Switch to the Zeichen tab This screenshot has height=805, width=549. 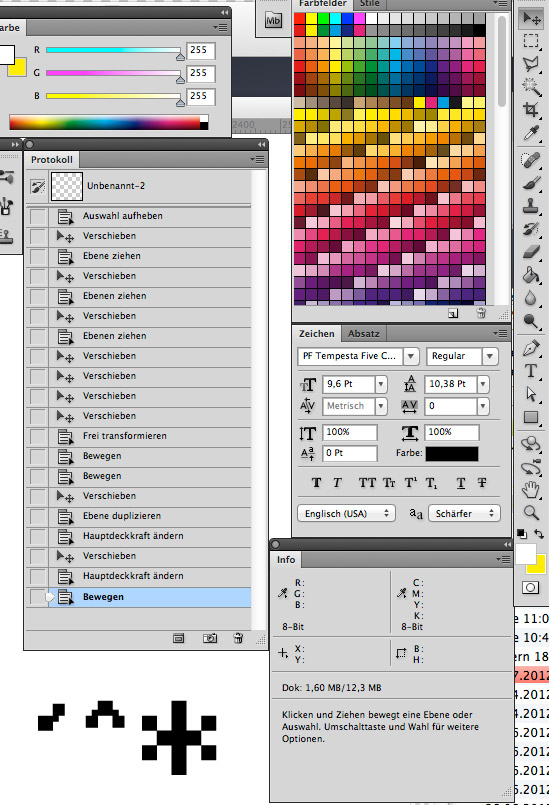click(317, 334)
